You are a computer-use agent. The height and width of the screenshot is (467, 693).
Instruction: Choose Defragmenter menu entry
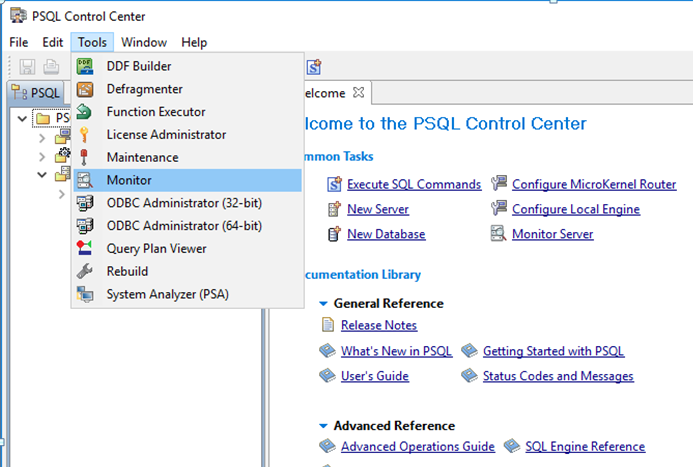click(188, 89)
